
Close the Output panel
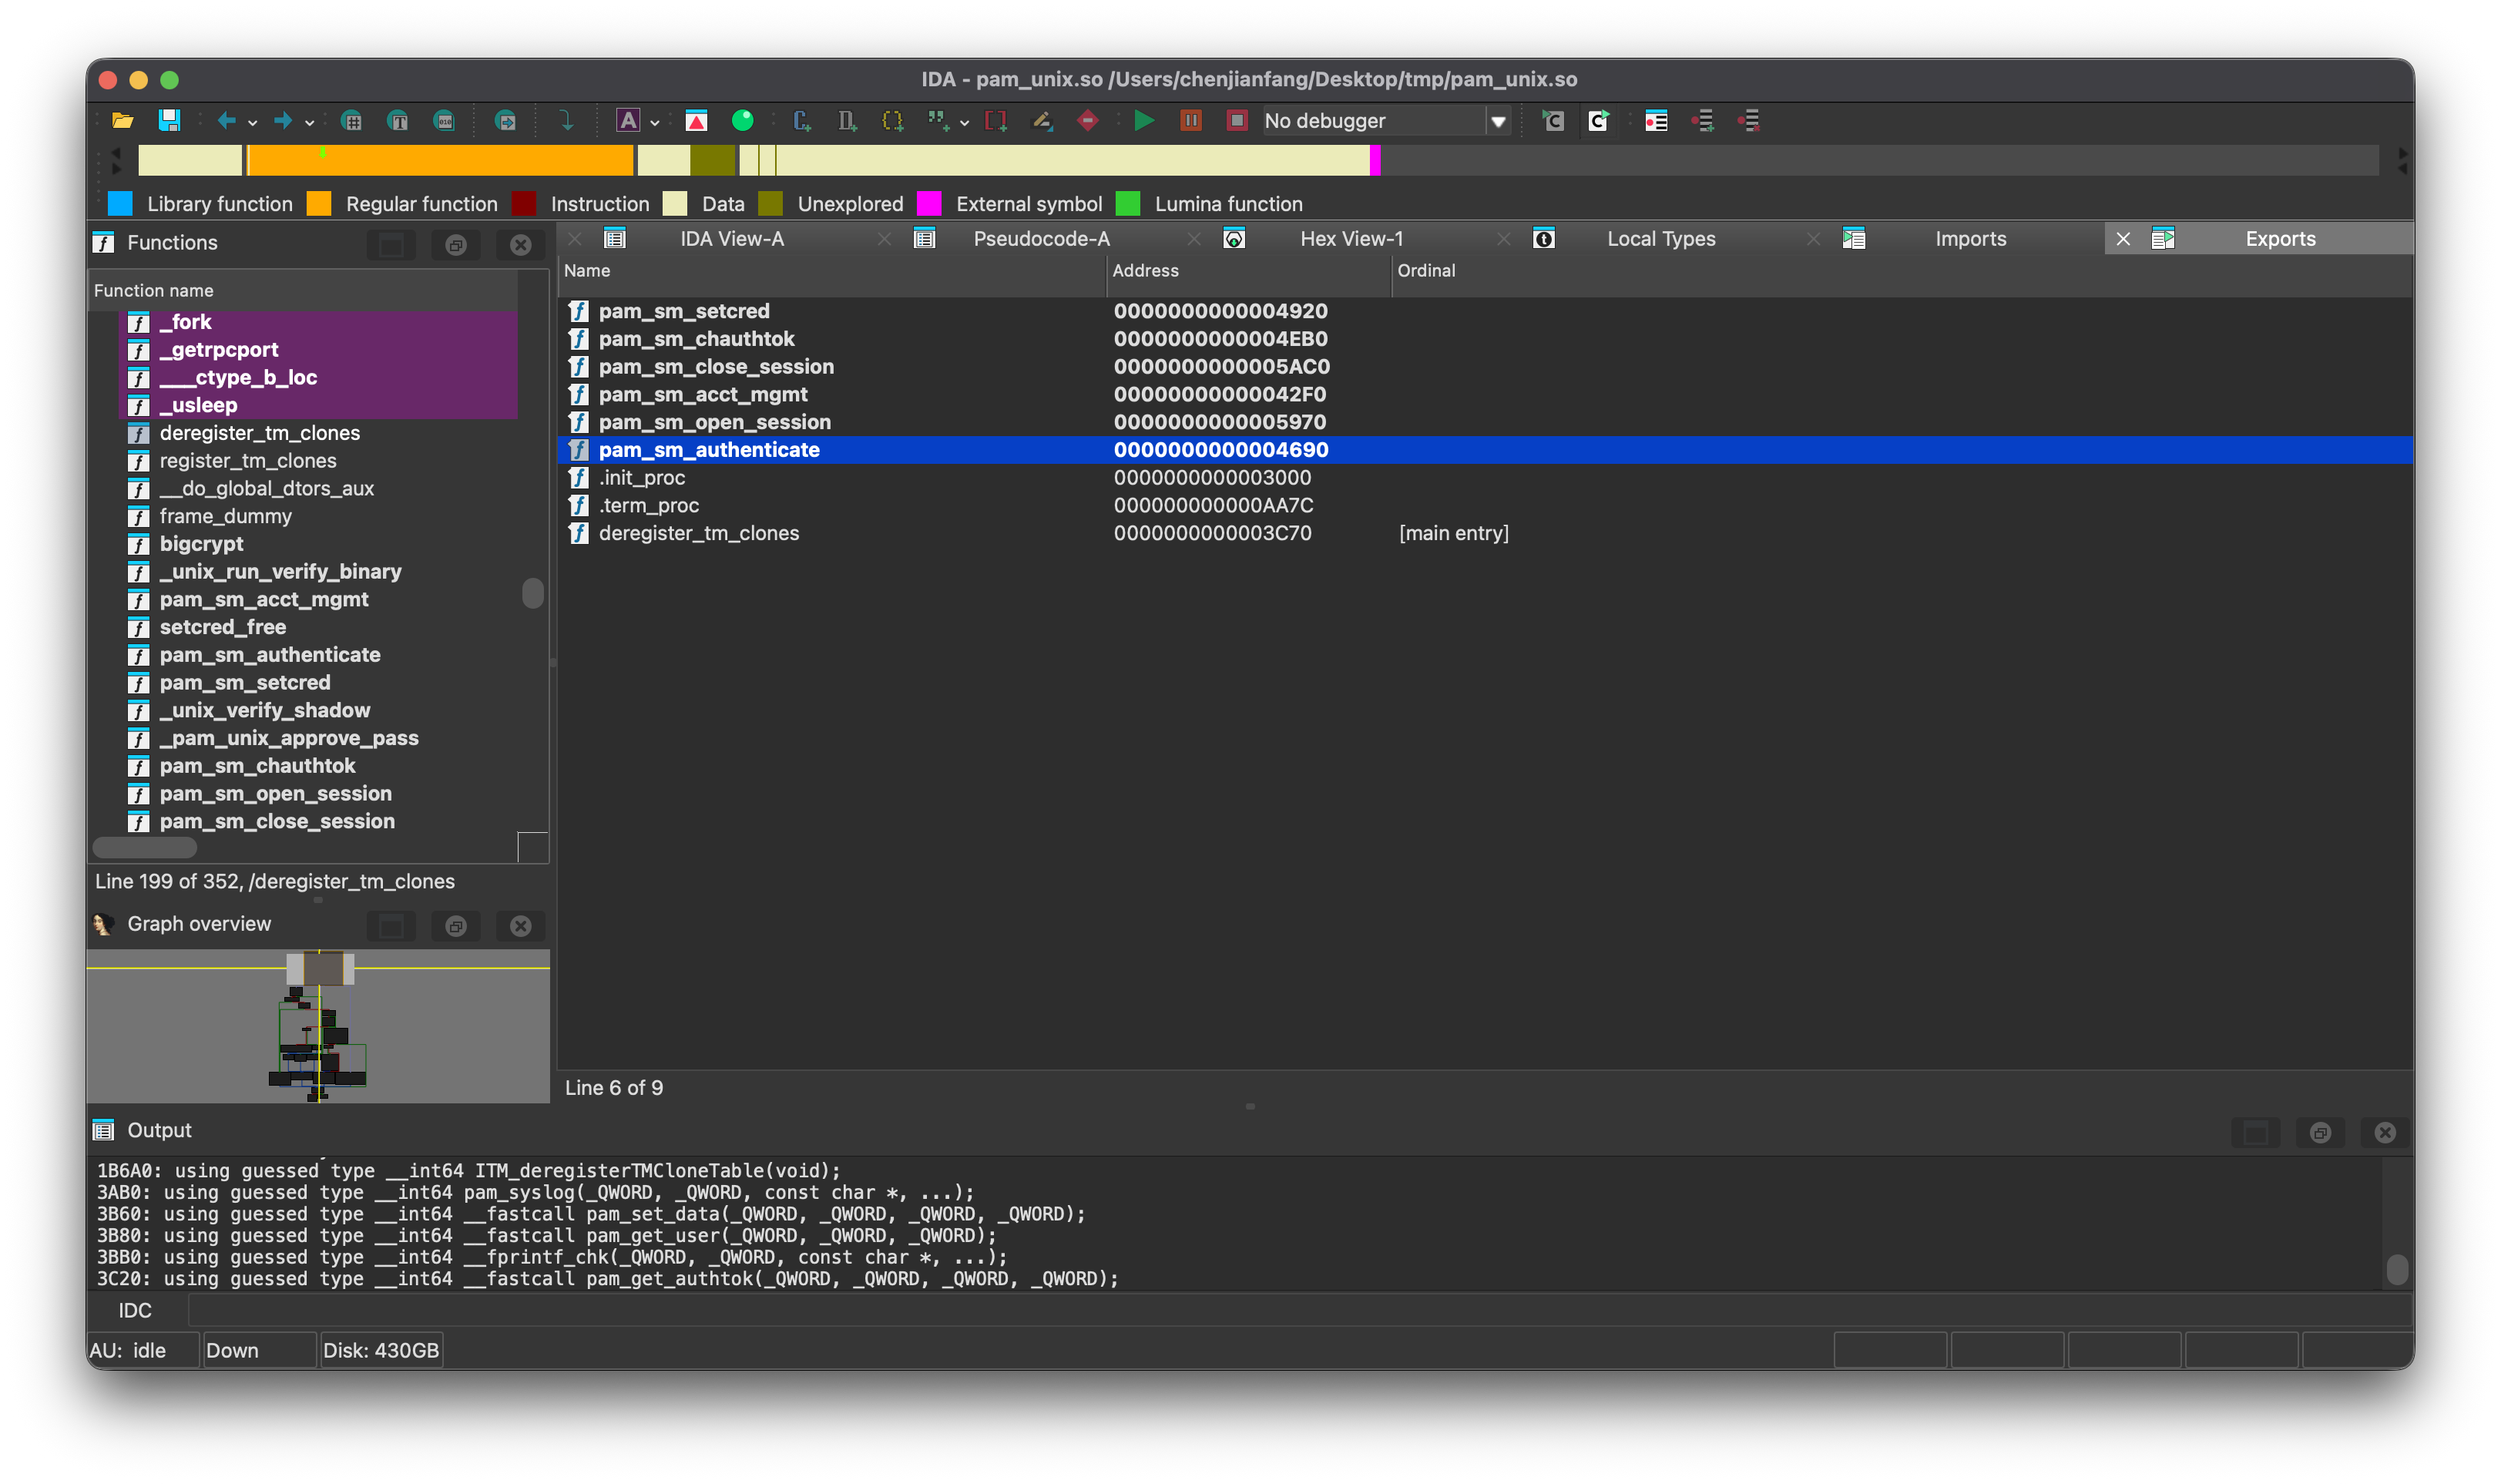(x=2385, y=1132)
